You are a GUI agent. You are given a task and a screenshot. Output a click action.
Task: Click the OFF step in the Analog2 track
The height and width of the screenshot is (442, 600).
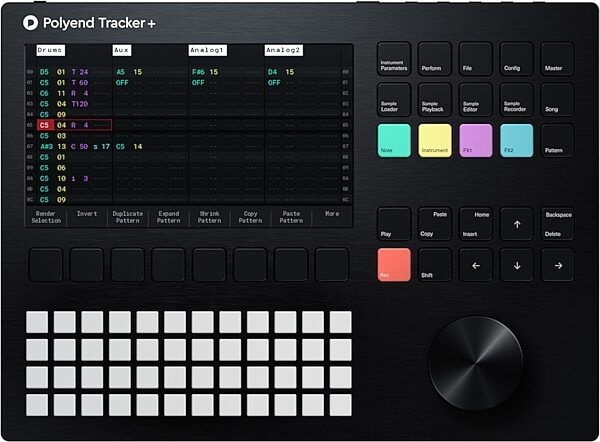[274, 83]
